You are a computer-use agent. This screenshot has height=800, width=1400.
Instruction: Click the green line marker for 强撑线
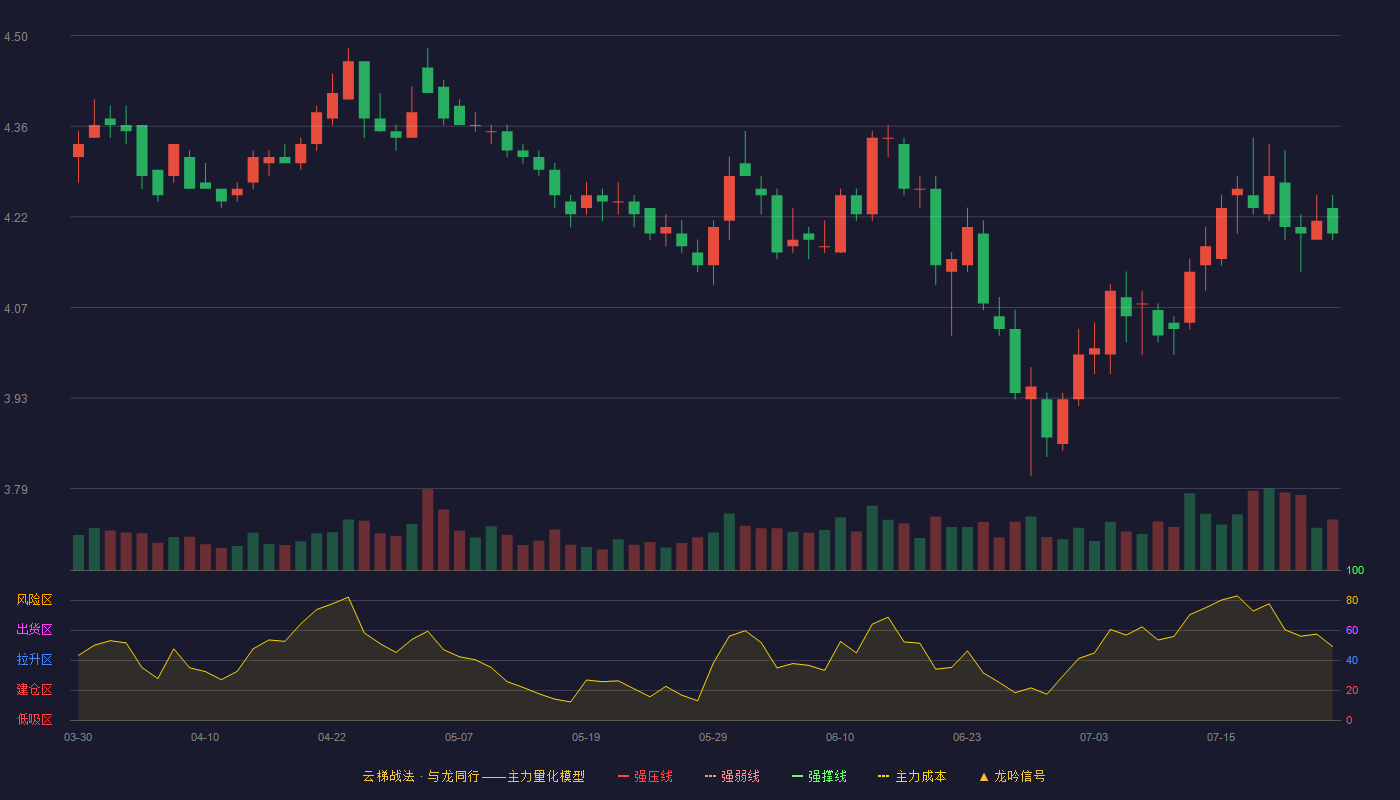[x=797, y=776]
